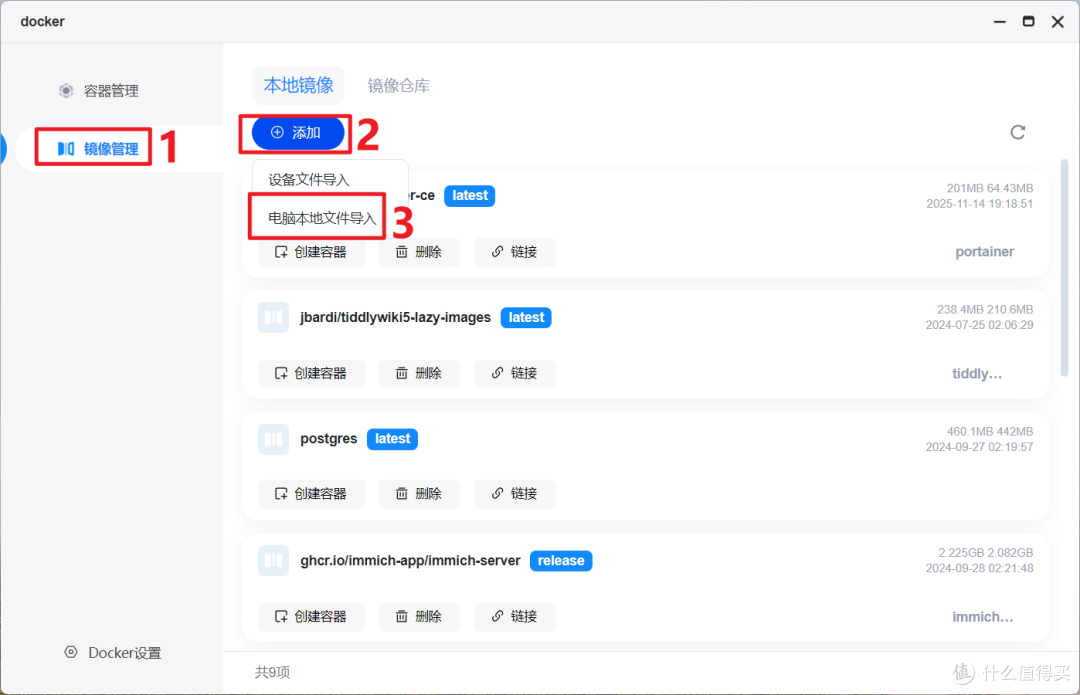
Task: Close the docker window
Action: (x=1058, y=22)
